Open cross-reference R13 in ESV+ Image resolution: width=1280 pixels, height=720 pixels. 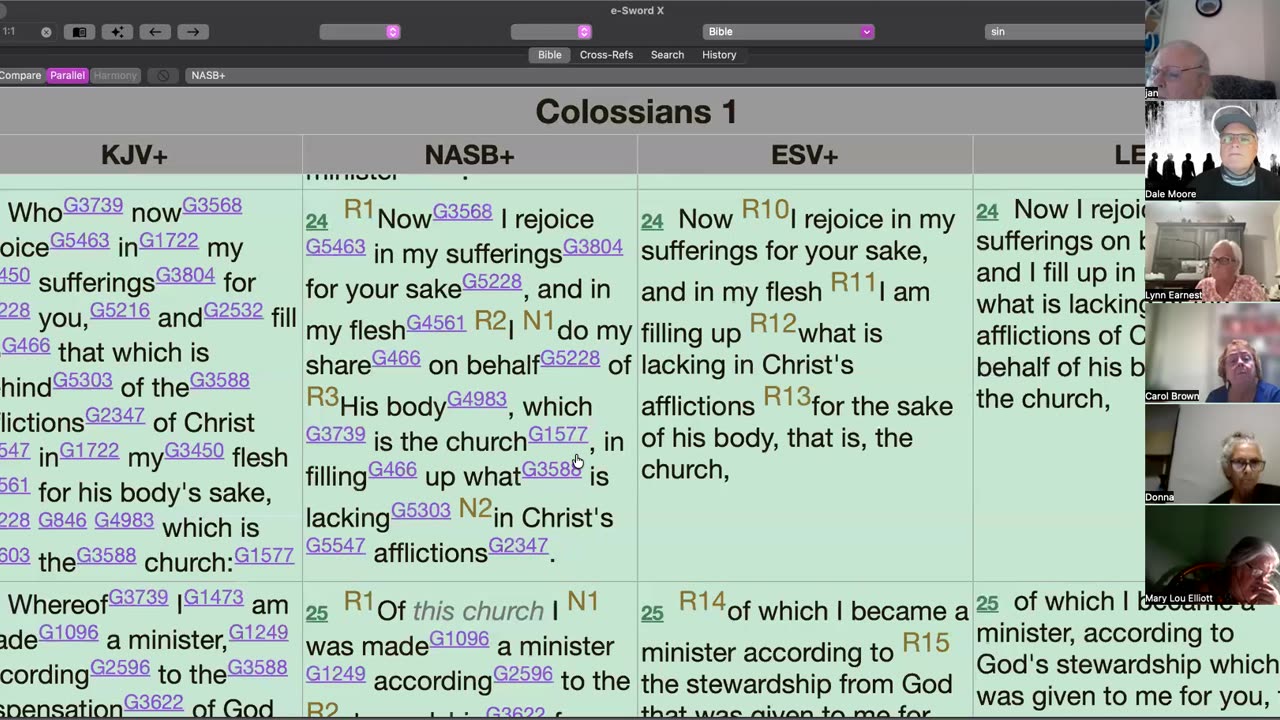point(787,397)
